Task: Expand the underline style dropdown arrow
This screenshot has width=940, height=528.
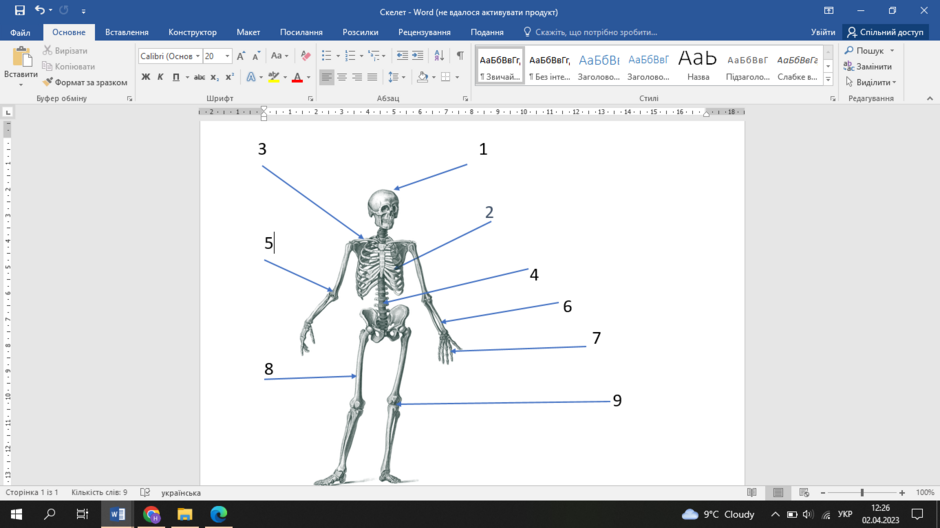Action: pyautogui.click(x=187, y=77)
